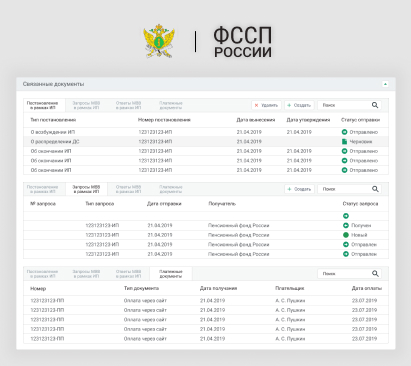
Task: Click the Номер постановления column header
Action: [x=164, y=120]
